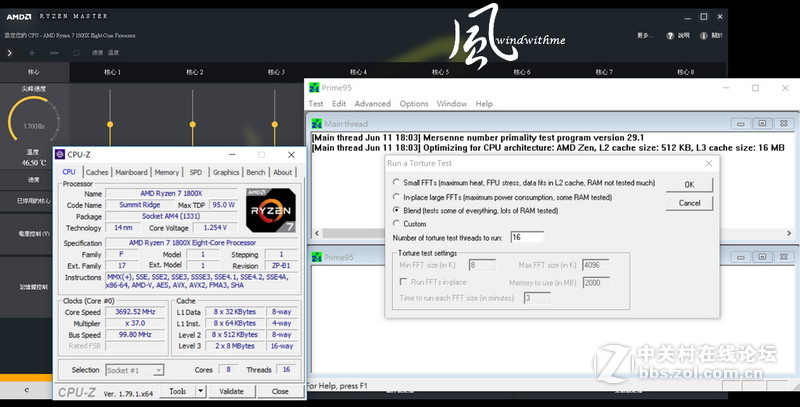800x407 pixels.
Task: Click Cancel in Run a Torture Test dialog
Action: 689,203
